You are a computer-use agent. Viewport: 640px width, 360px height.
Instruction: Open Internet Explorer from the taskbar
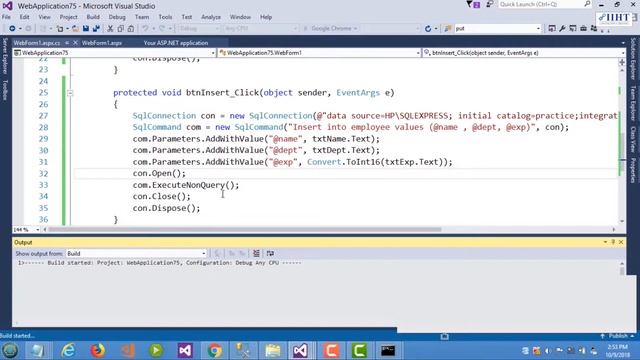[68, 351]
